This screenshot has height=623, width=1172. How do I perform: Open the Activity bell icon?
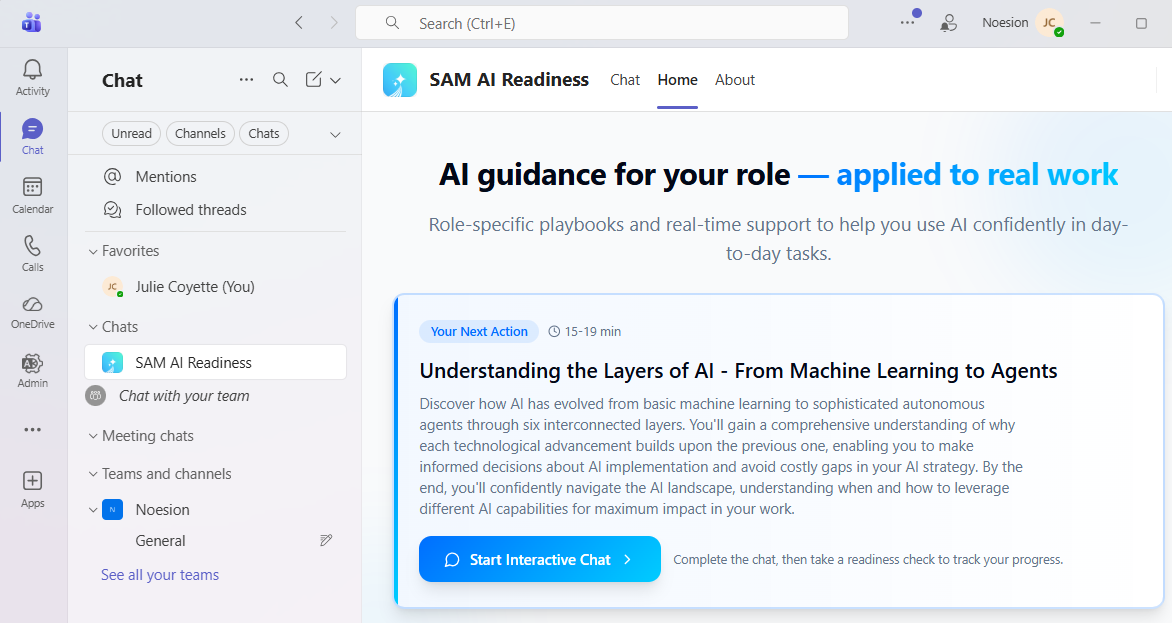[x=33, y=70]
